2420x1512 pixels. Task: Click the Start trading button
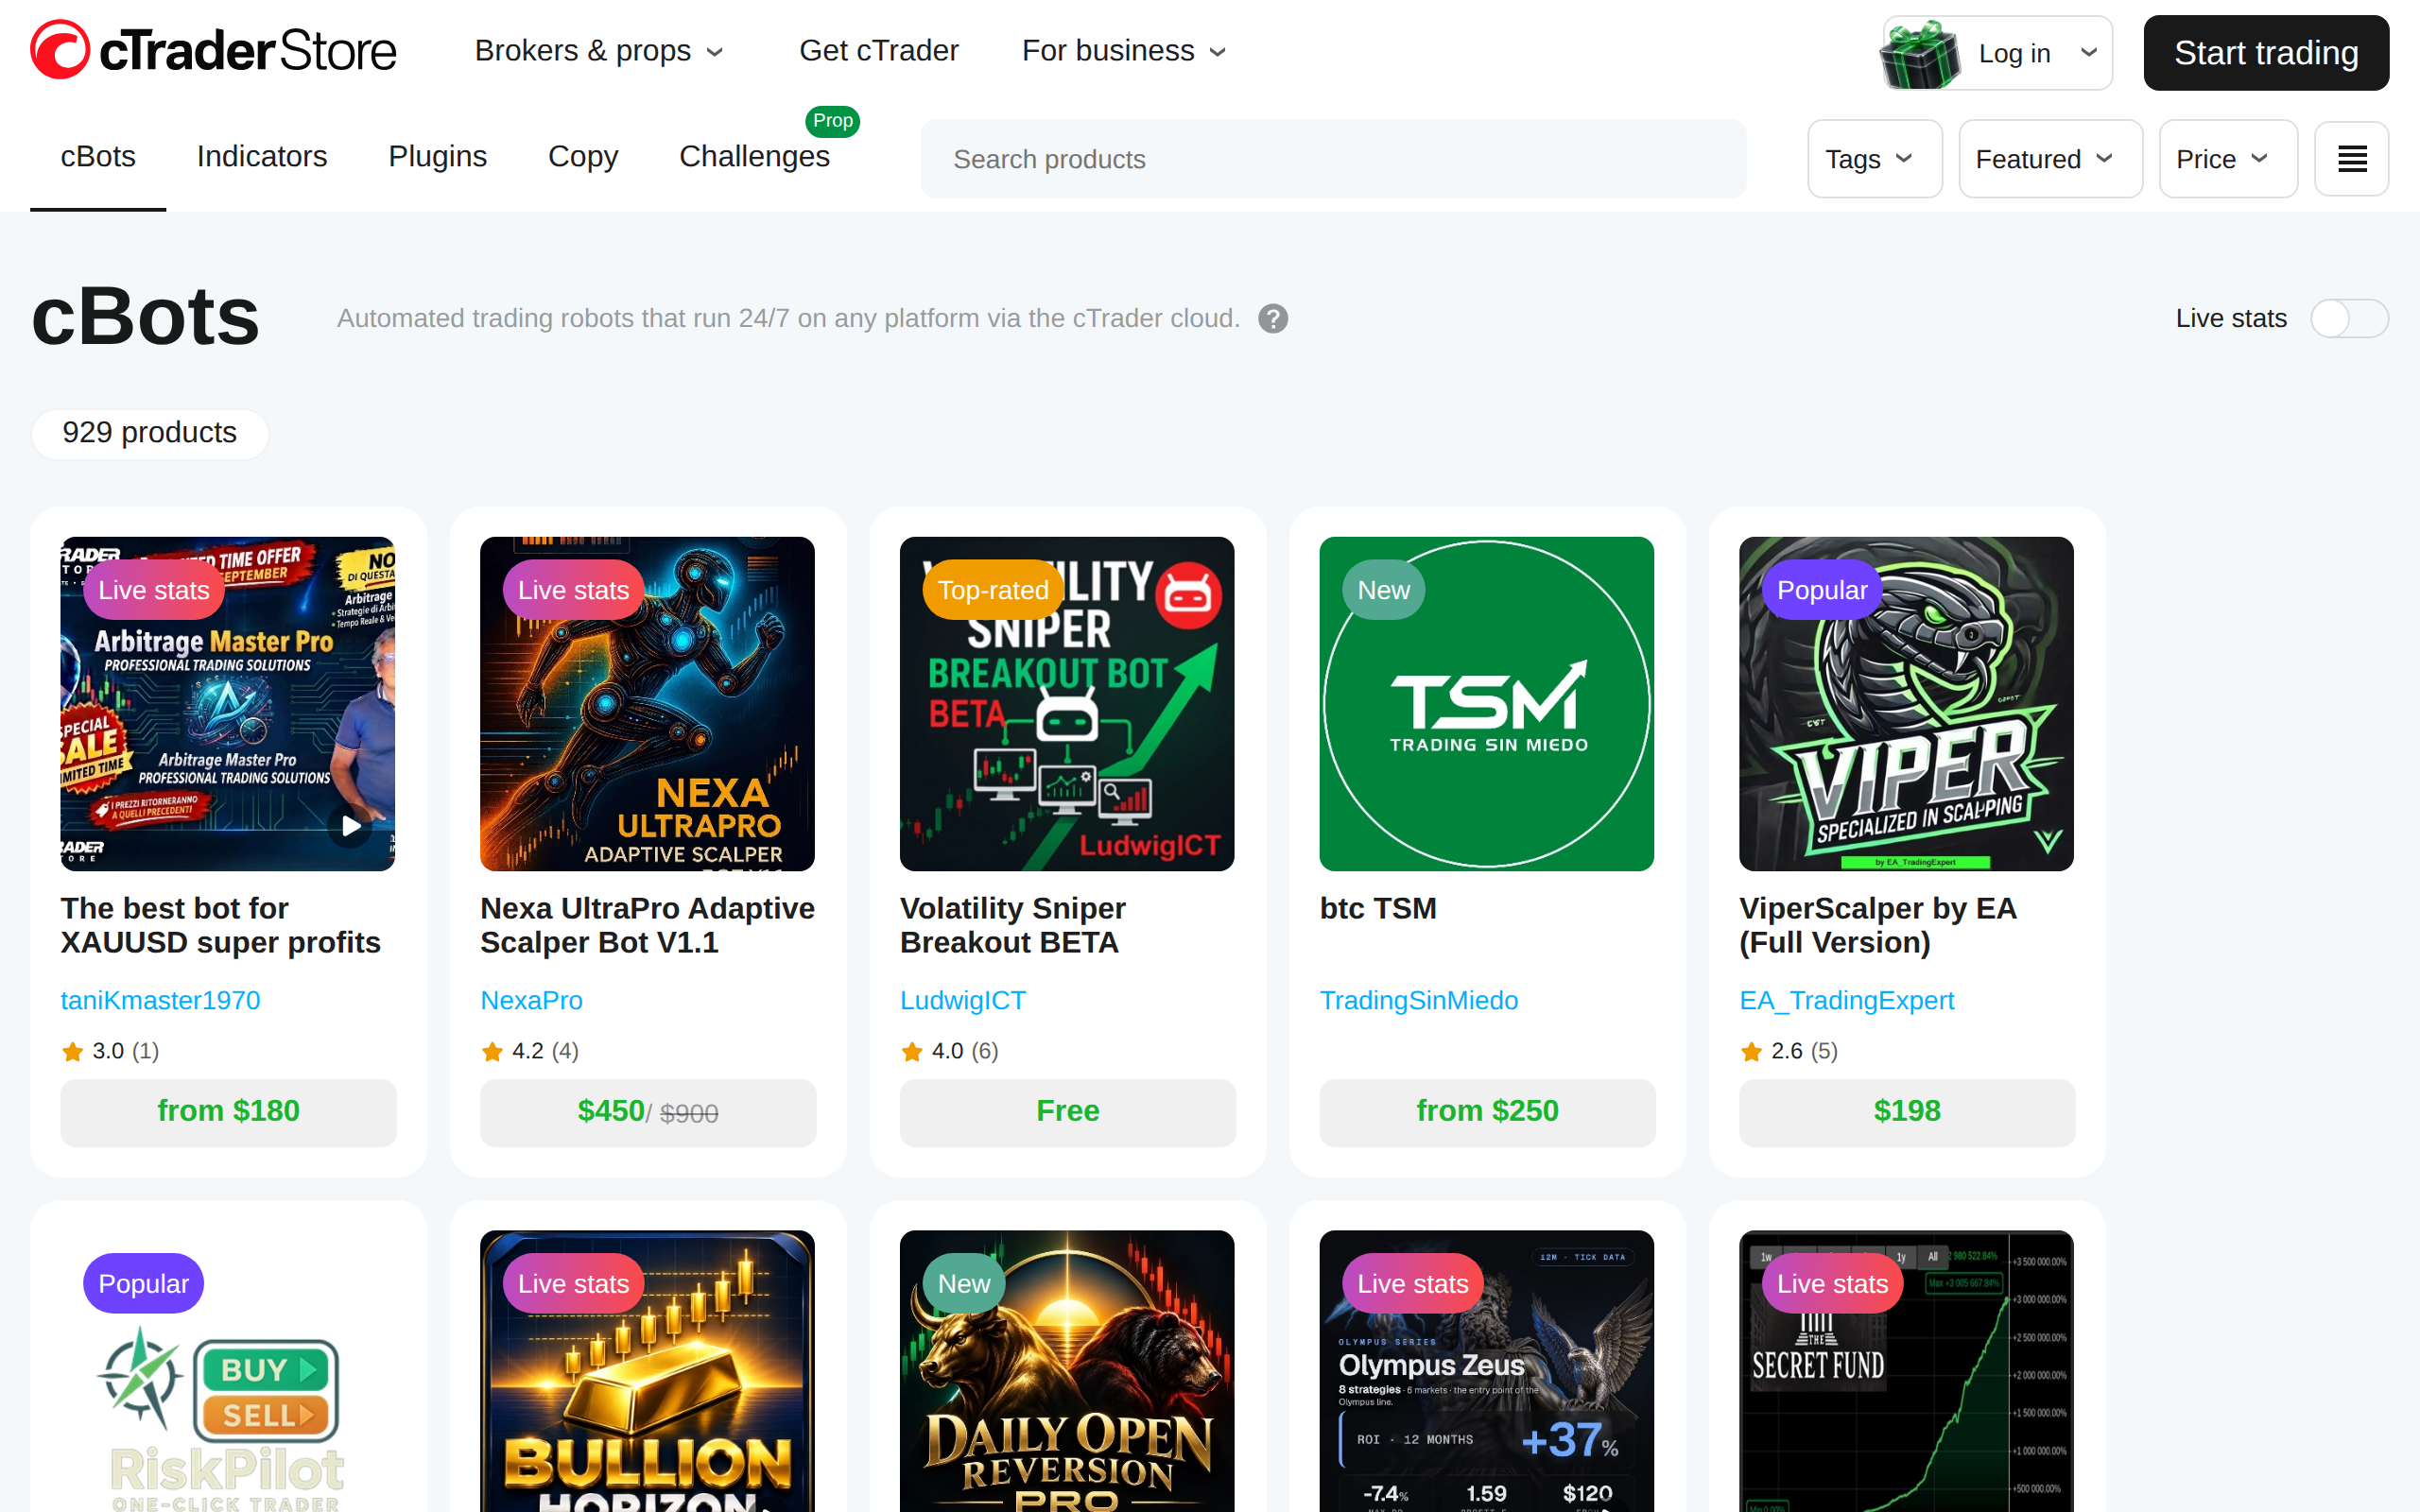(2266, 53)
